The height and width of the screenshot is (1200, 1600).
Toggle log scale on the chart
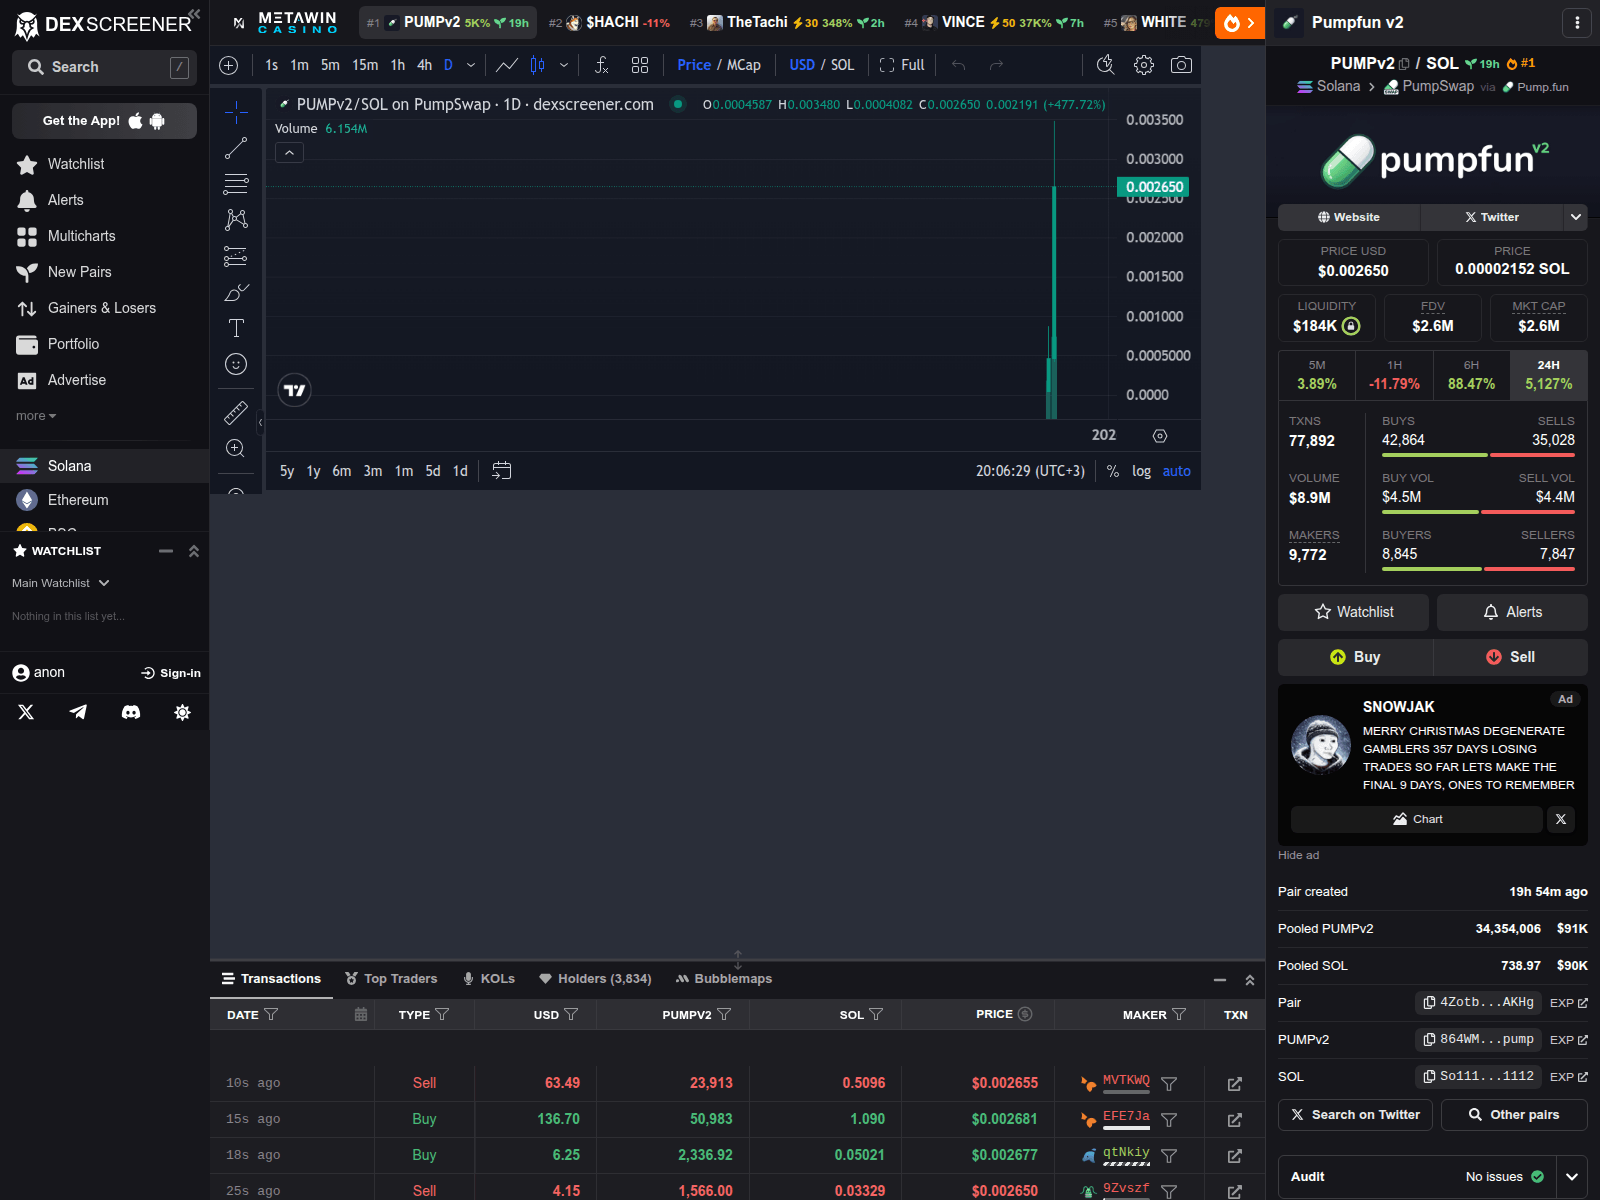pos(1141,471)
